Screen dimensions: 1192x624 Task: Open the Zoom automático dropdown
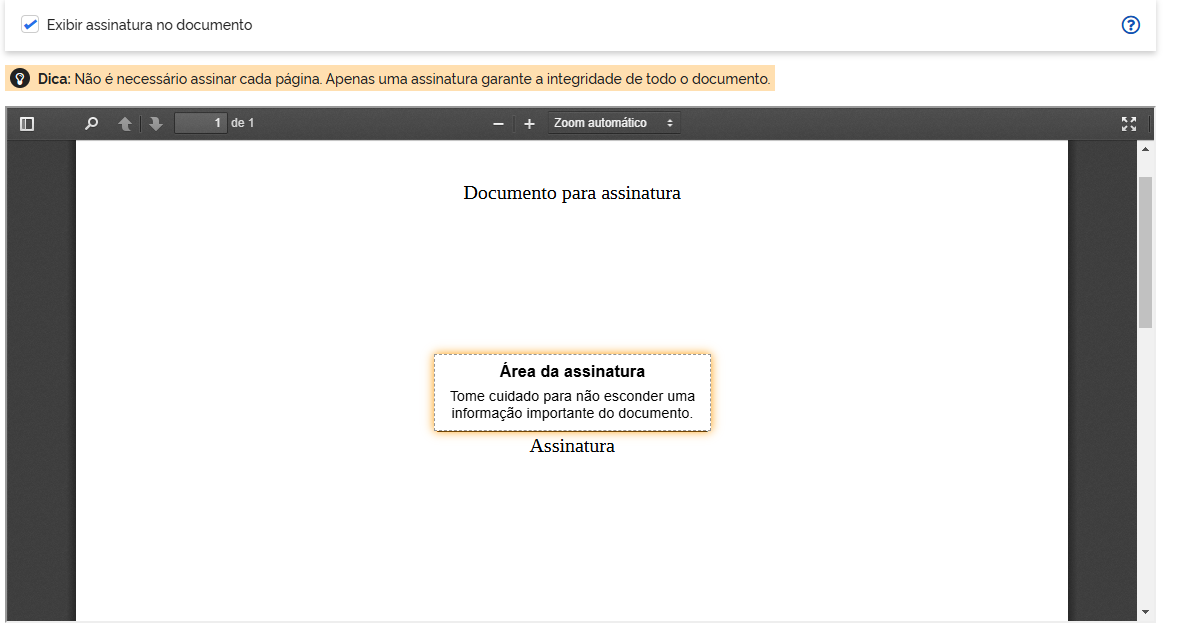tap(613, 123)
